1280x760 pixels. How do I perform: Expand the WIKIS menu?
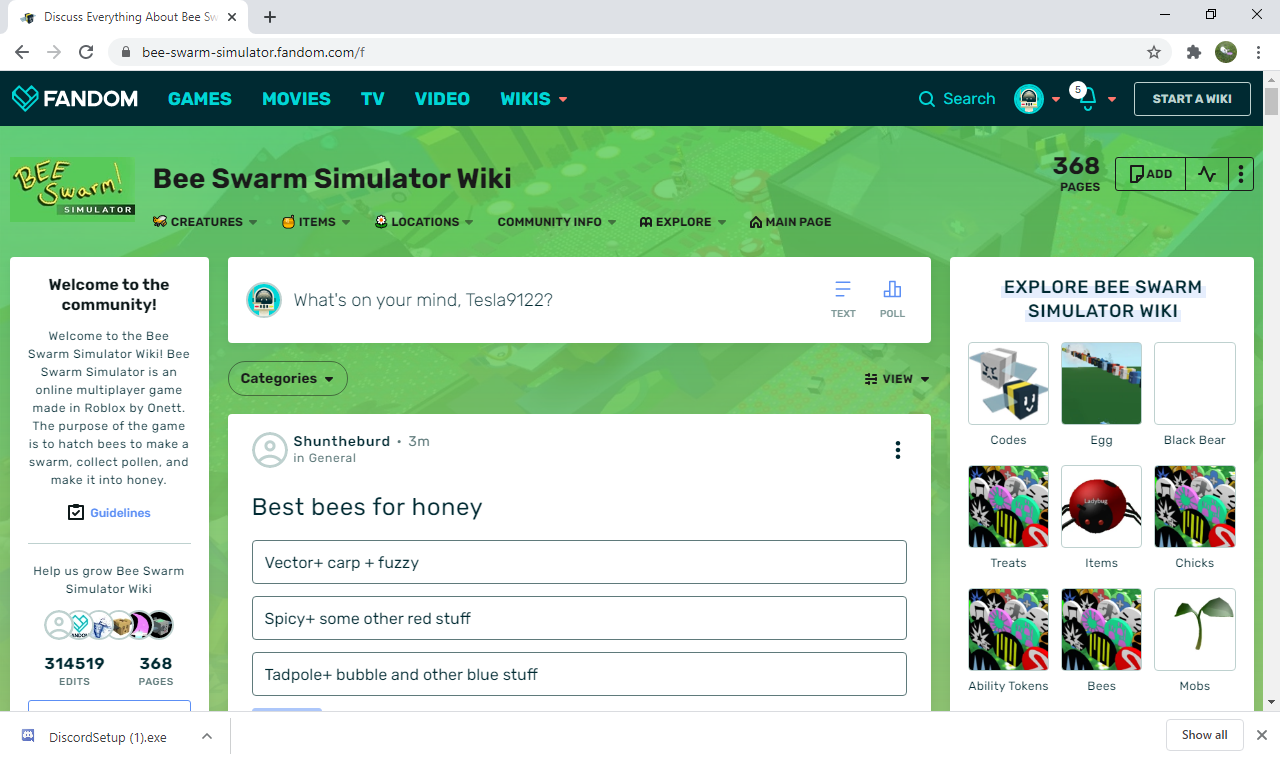click(x=534, y=99)
